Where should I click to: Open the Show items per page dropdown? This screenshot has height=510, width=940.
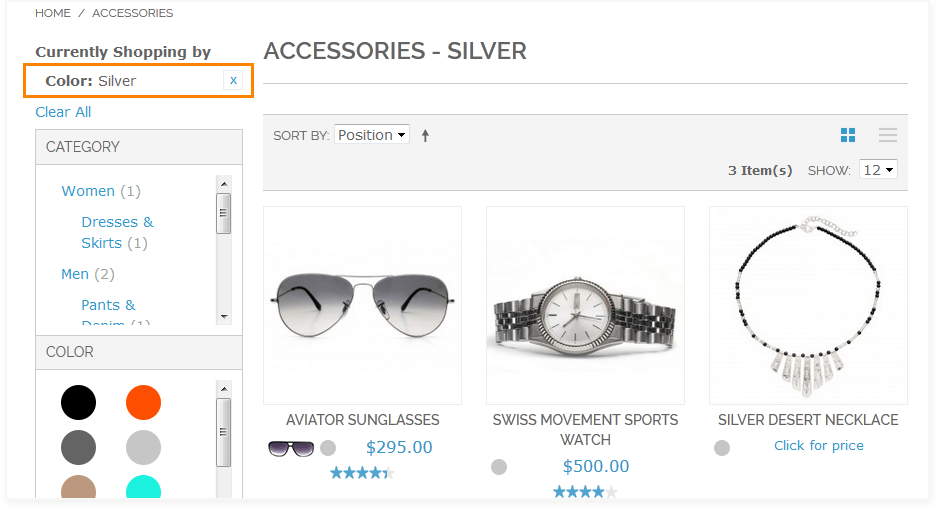coord(879,170)
